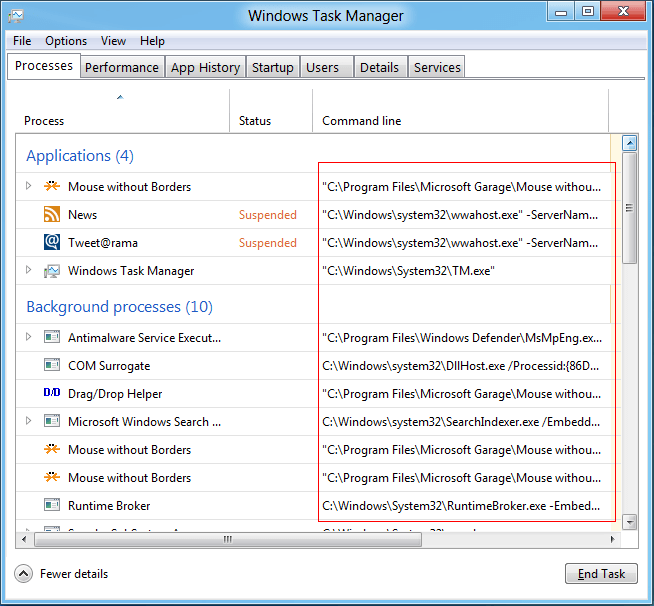This screenshot has width=654, height=606.
Task: Click the Antimalware Service Executable icon
Action: tap(52, 337)
